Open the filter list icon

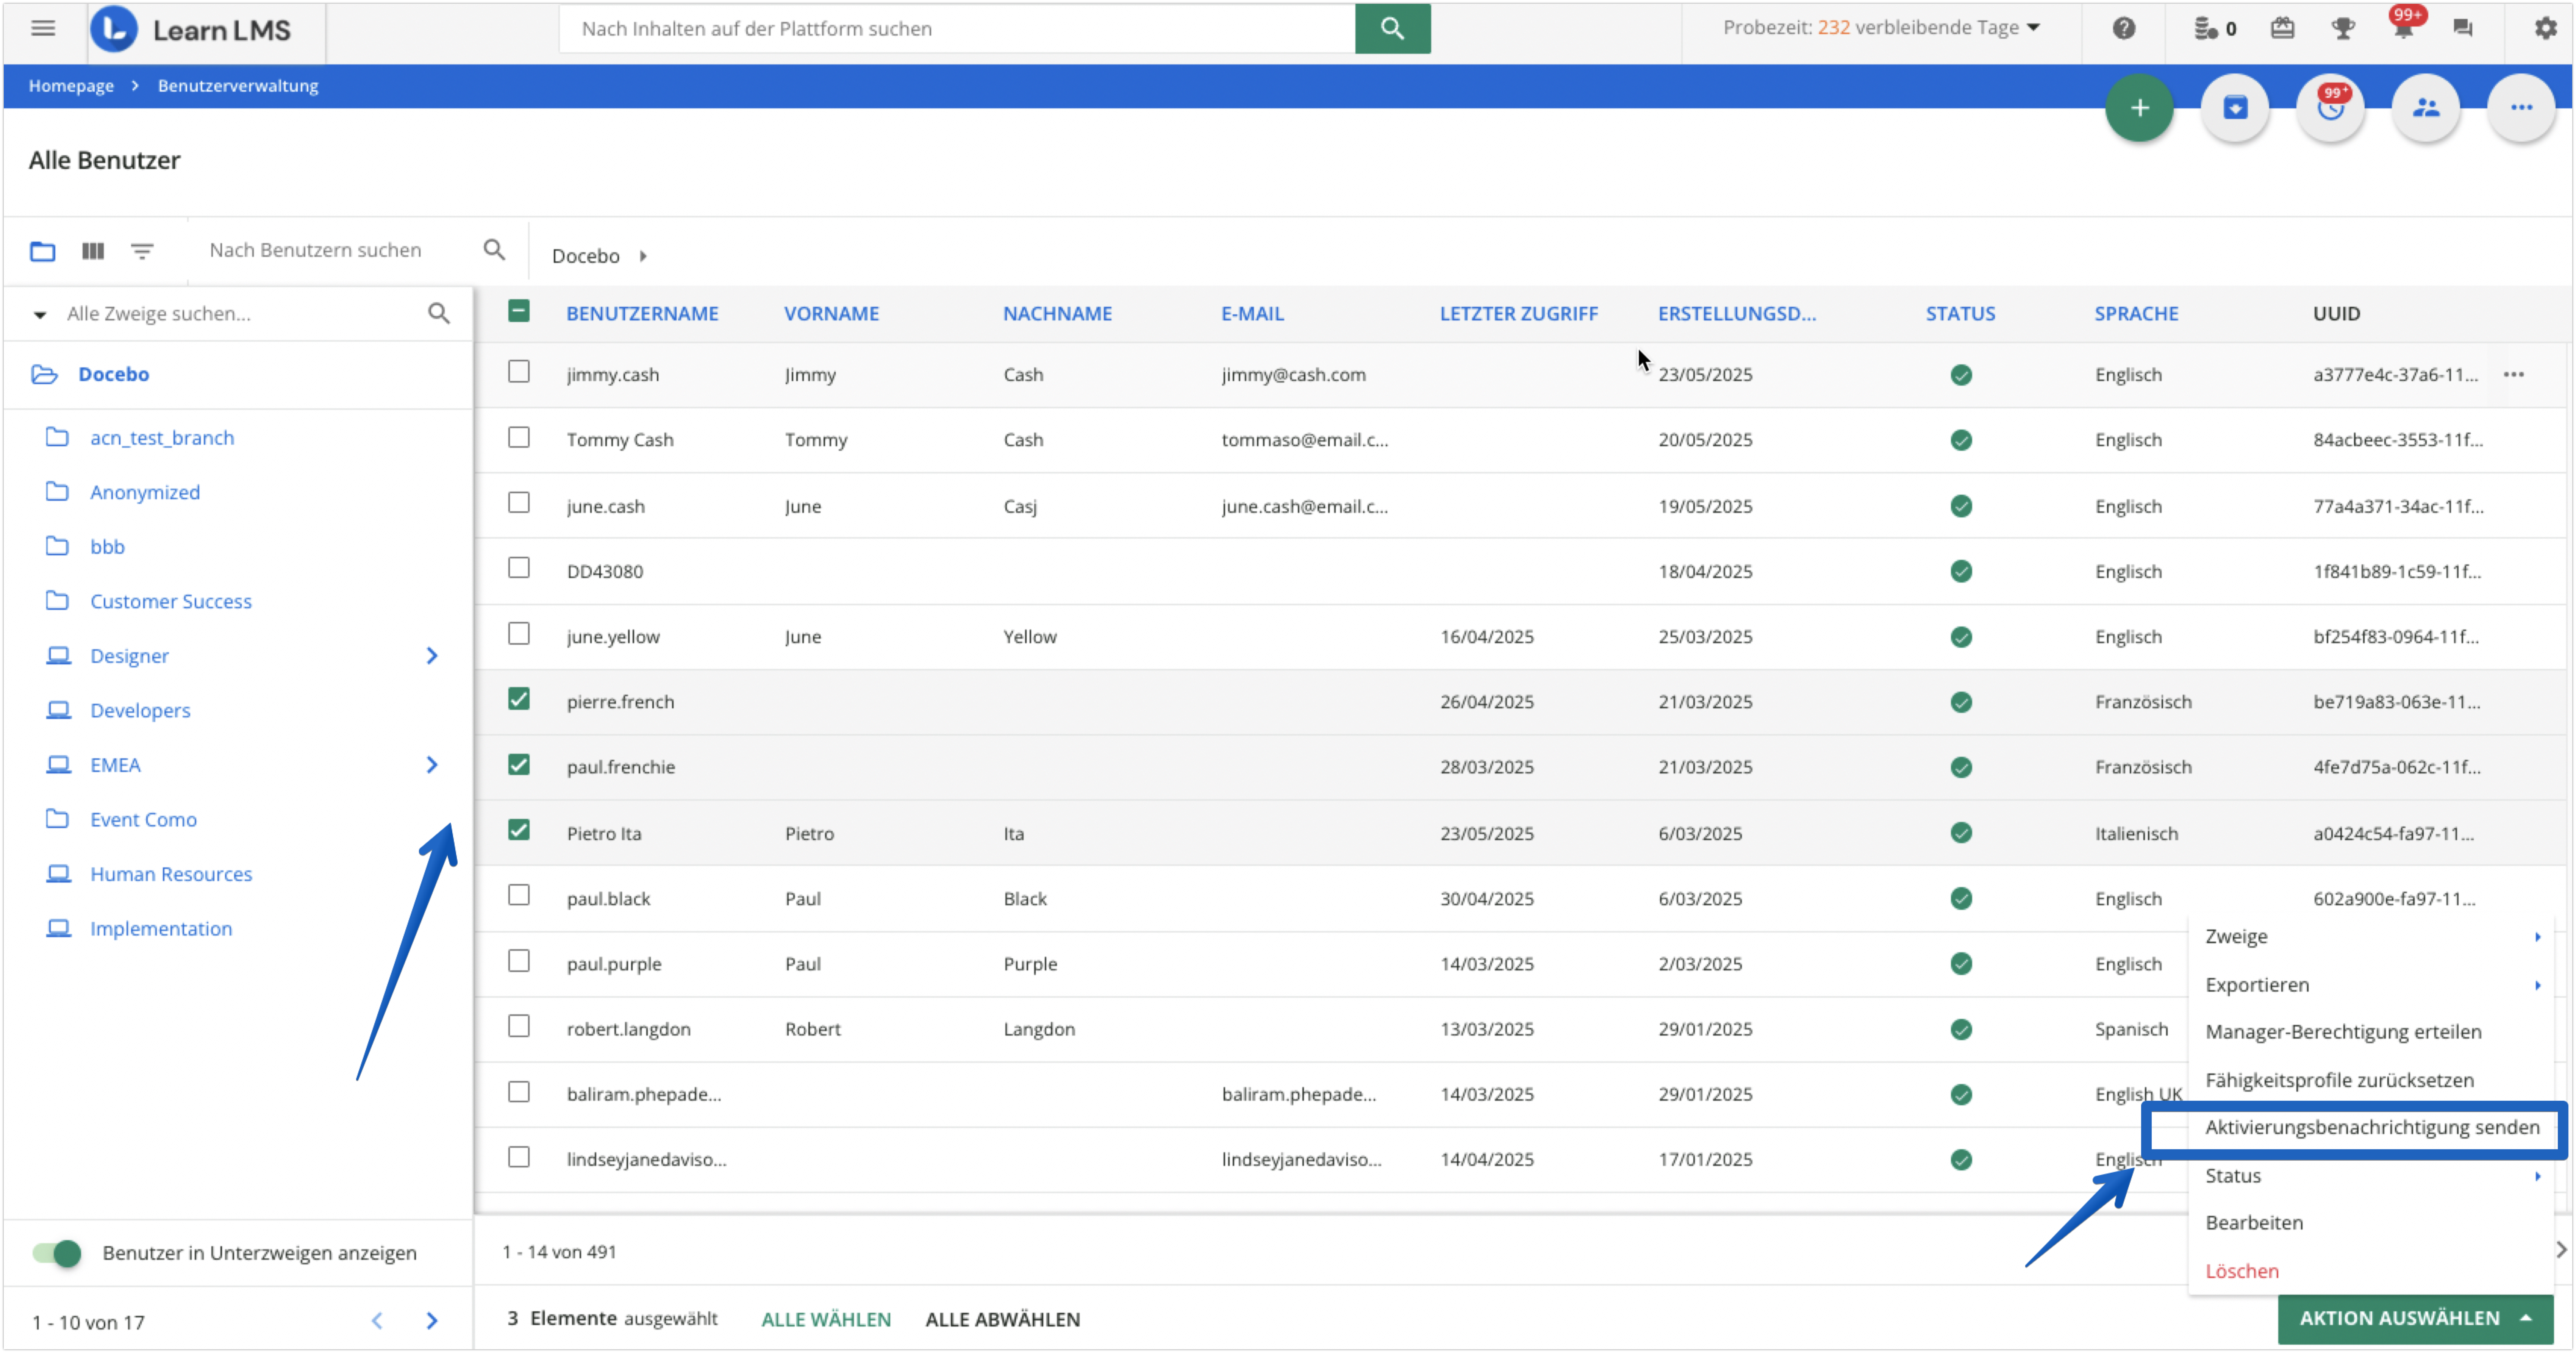(142, 251)
